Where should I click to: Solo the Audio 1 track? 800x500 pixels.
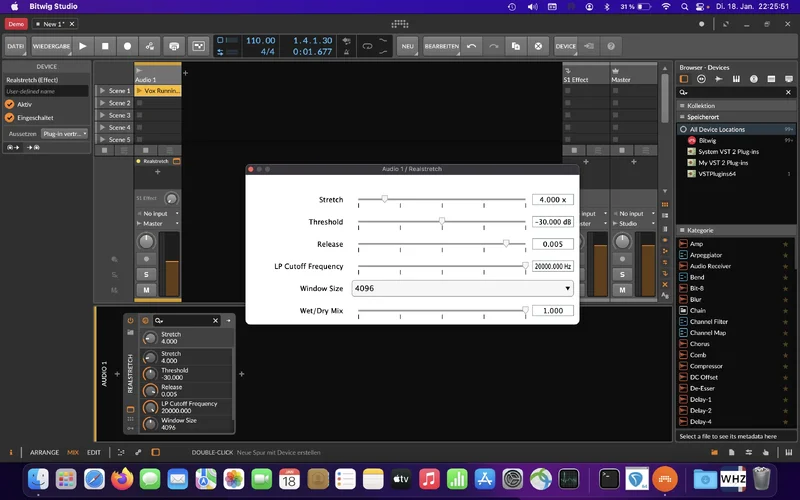click(146, 274)
